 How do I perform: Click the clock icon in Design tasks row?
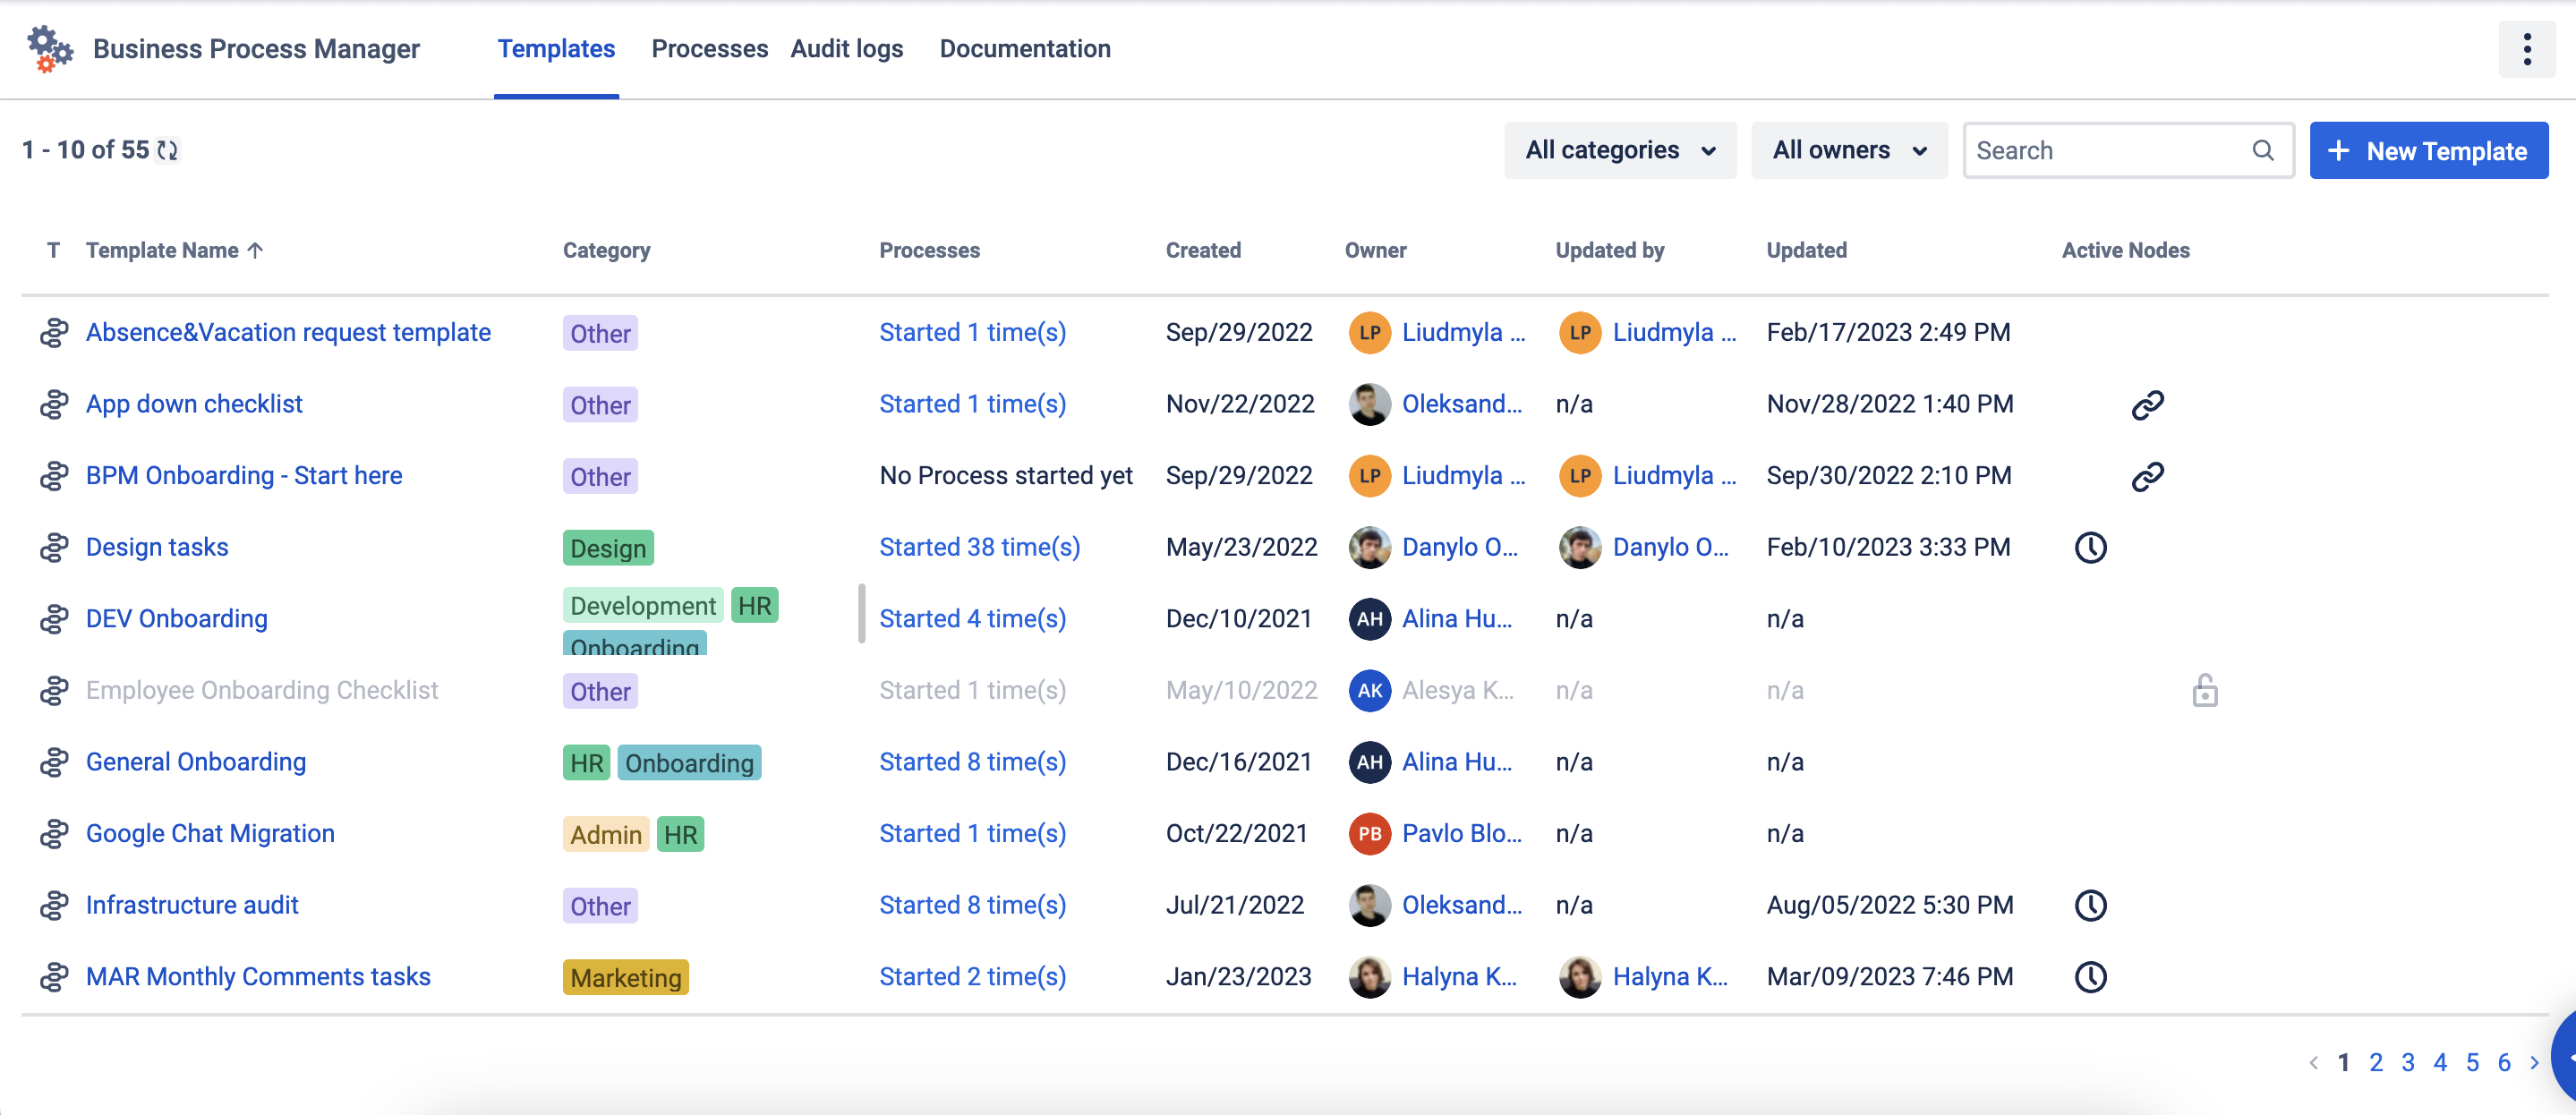(2090, 548)
